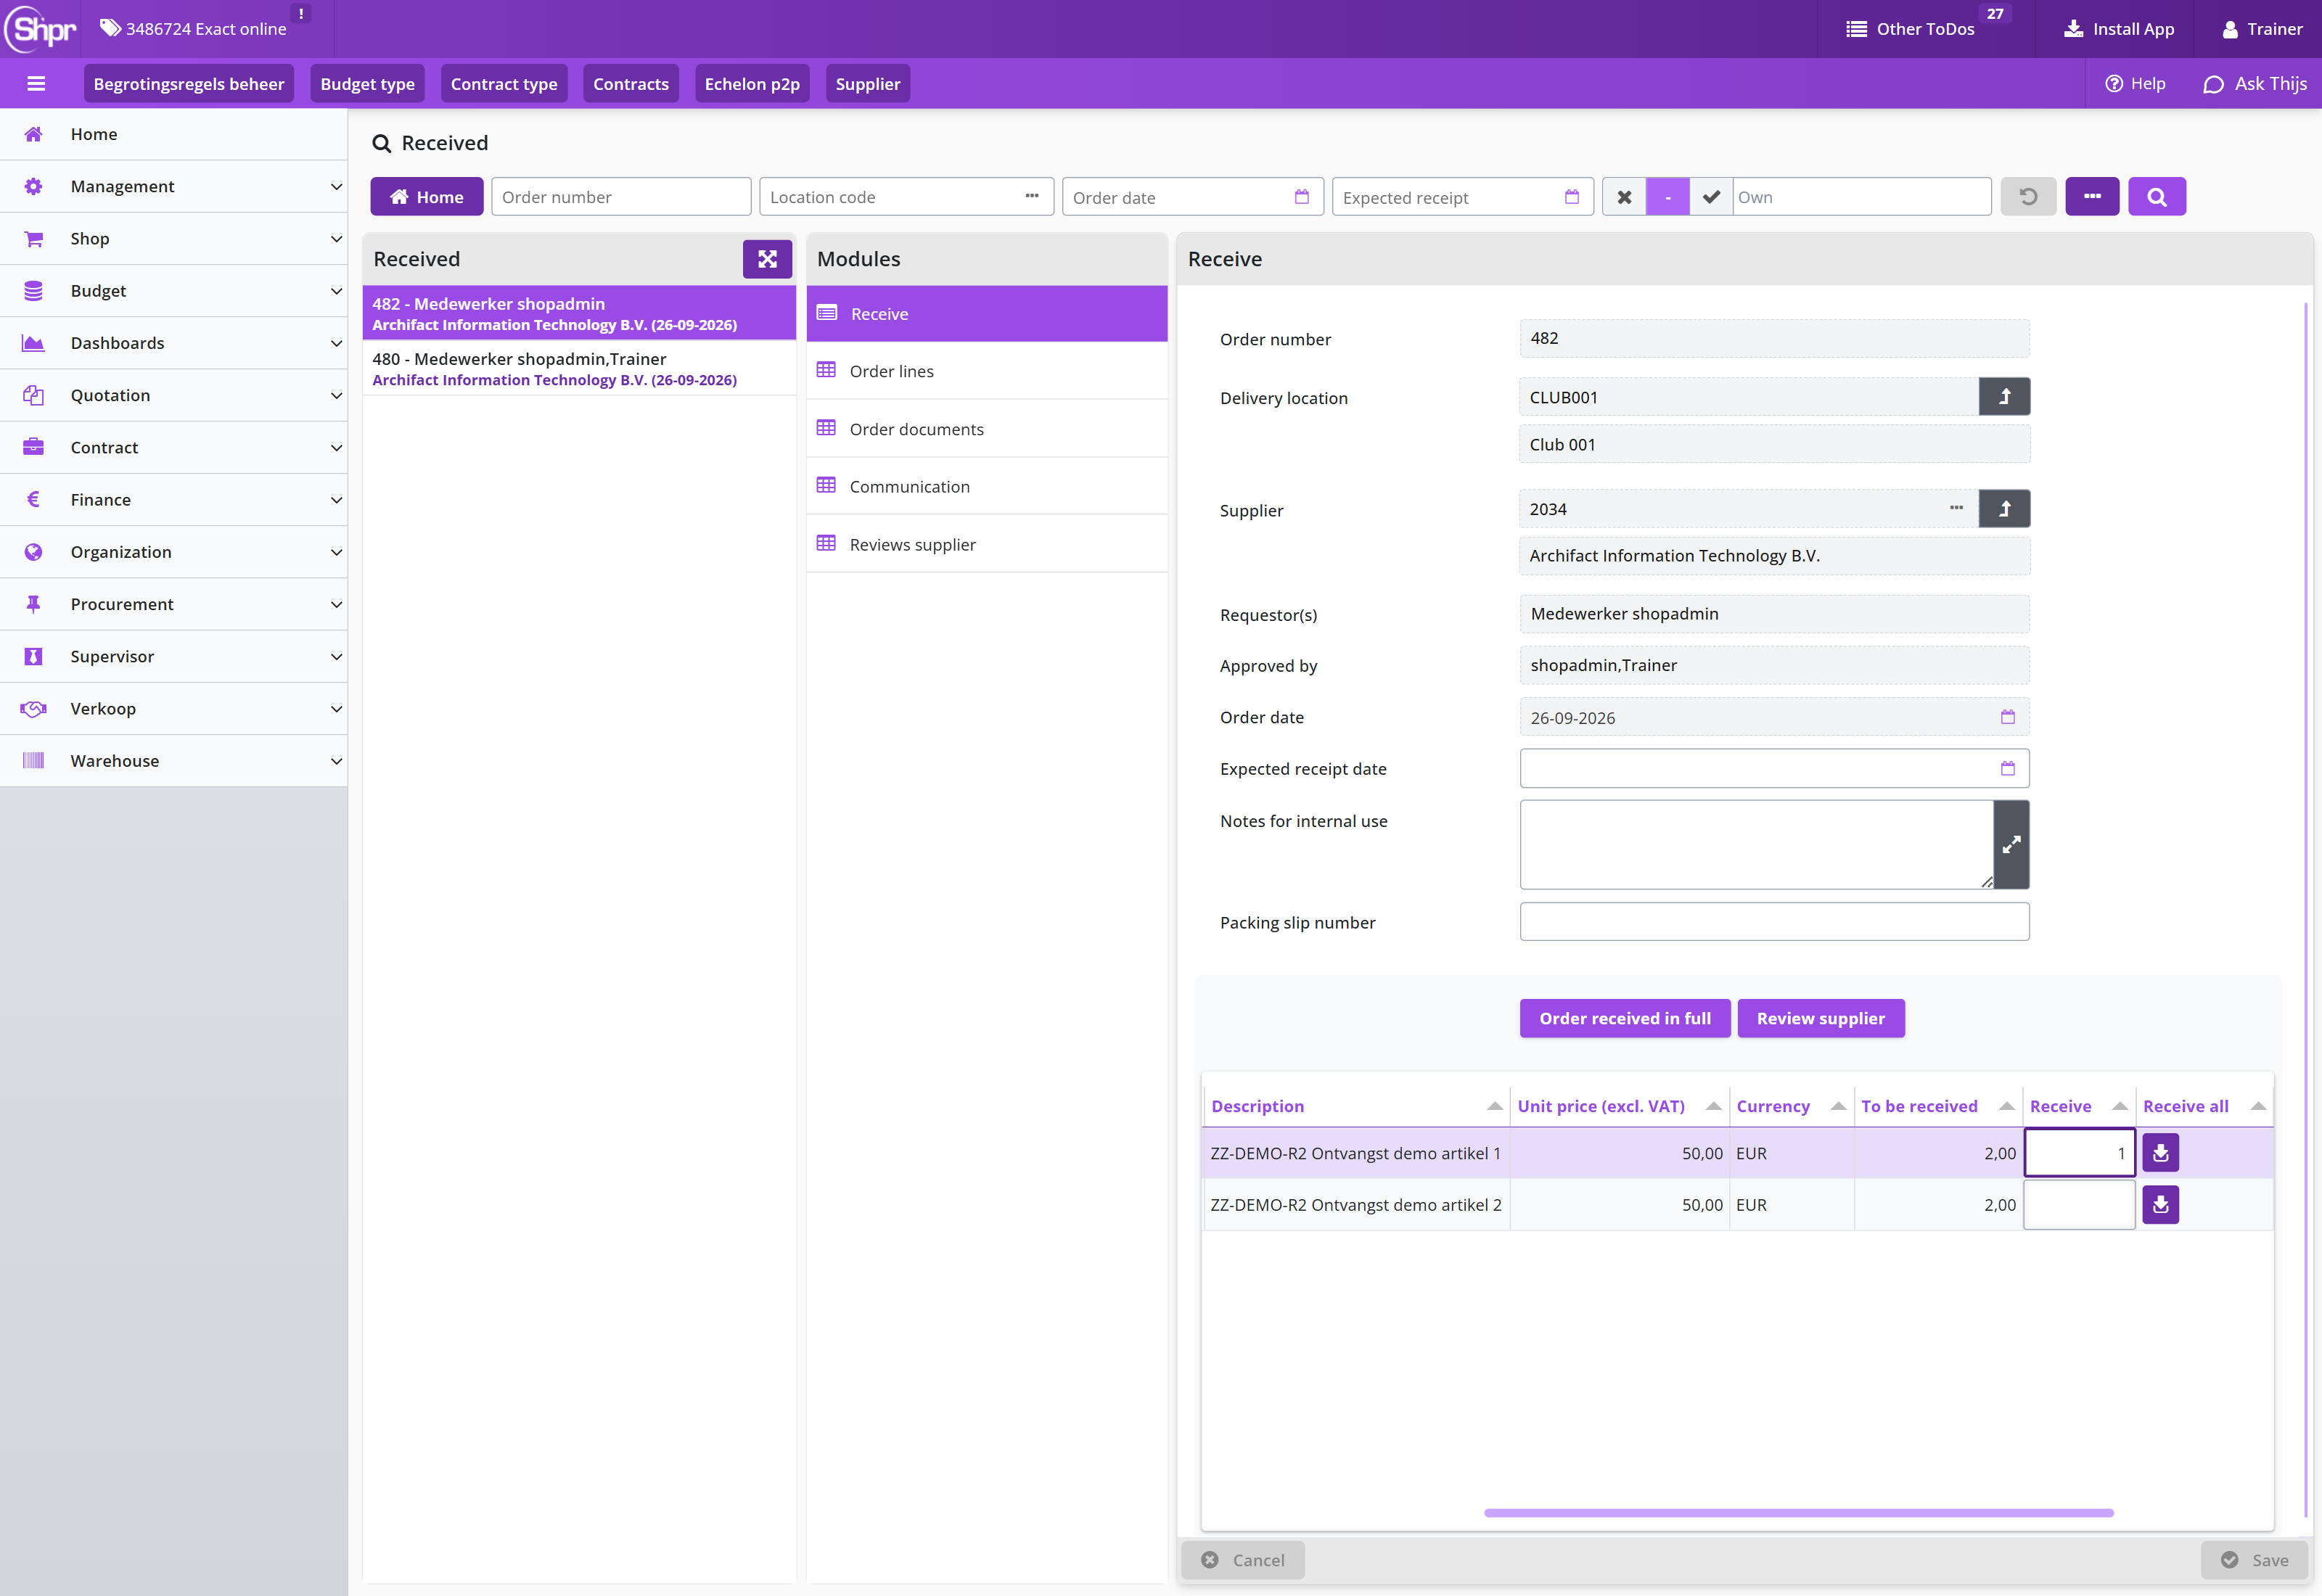2322x1596 pixels.
Task: Open Location code lookup ellipsis
Action: [1032, 196]
